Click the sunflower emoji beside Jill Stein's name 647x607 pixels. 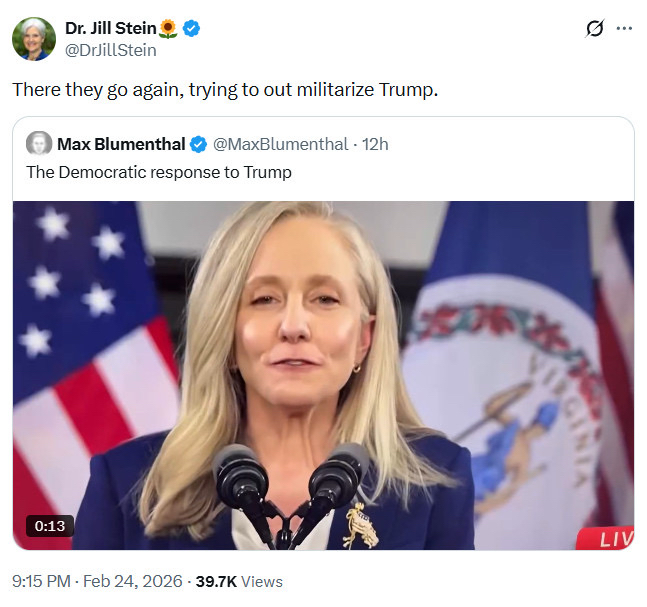coord(168,29)
